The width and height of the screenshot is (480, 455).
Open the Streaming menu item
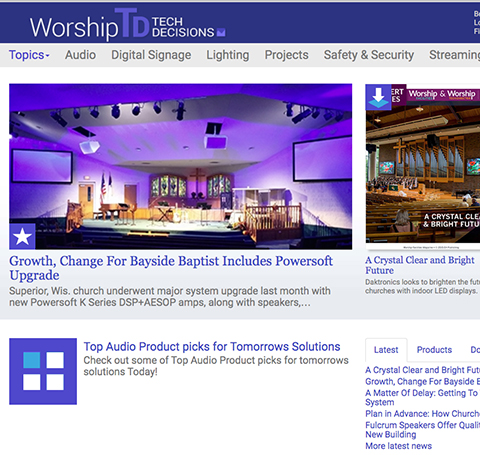click(x=455, y=55)
